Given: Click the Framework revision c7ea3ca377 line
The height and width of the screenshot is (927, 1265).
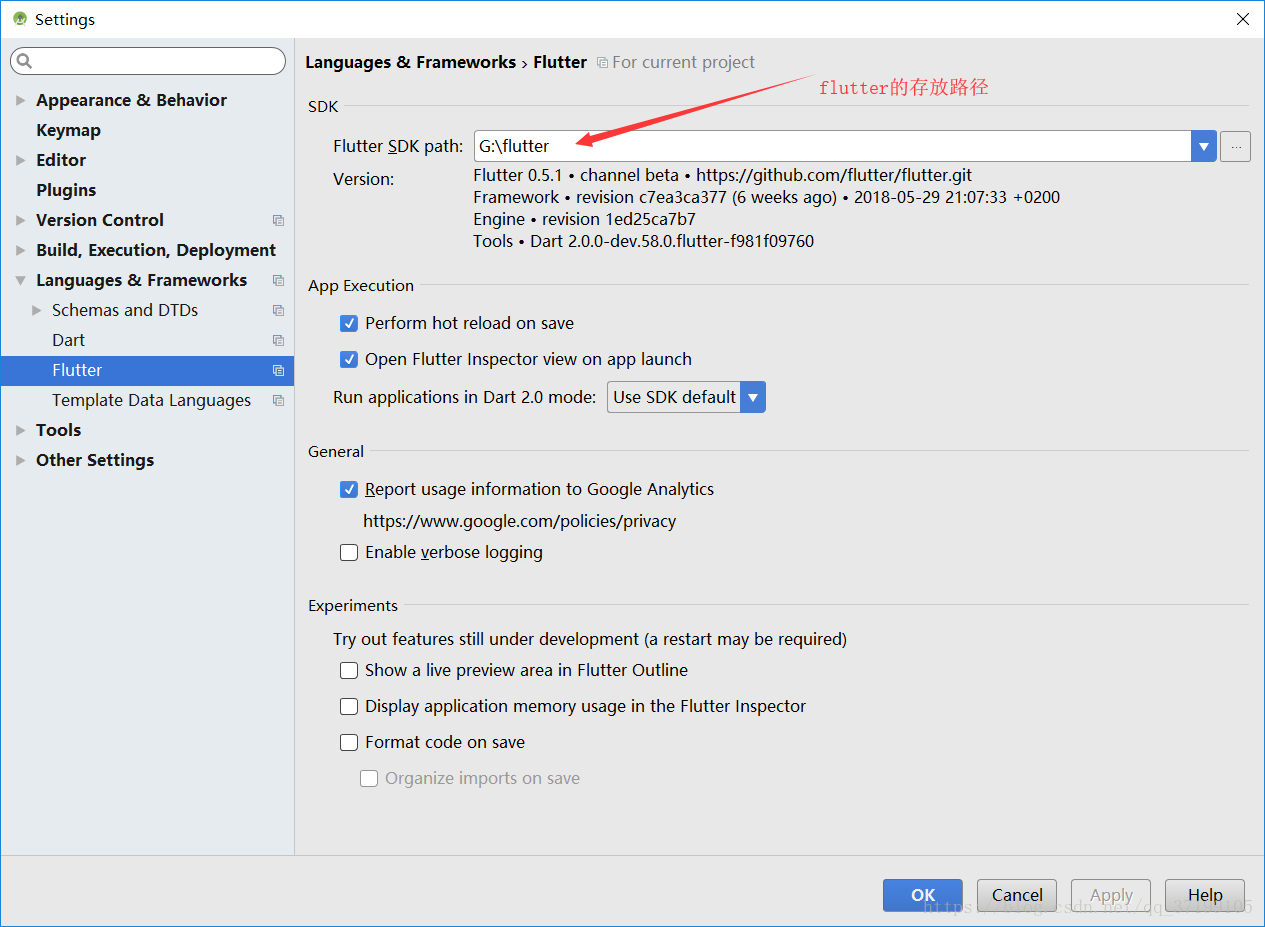Looking at the screenshot, I should point(766,197).
